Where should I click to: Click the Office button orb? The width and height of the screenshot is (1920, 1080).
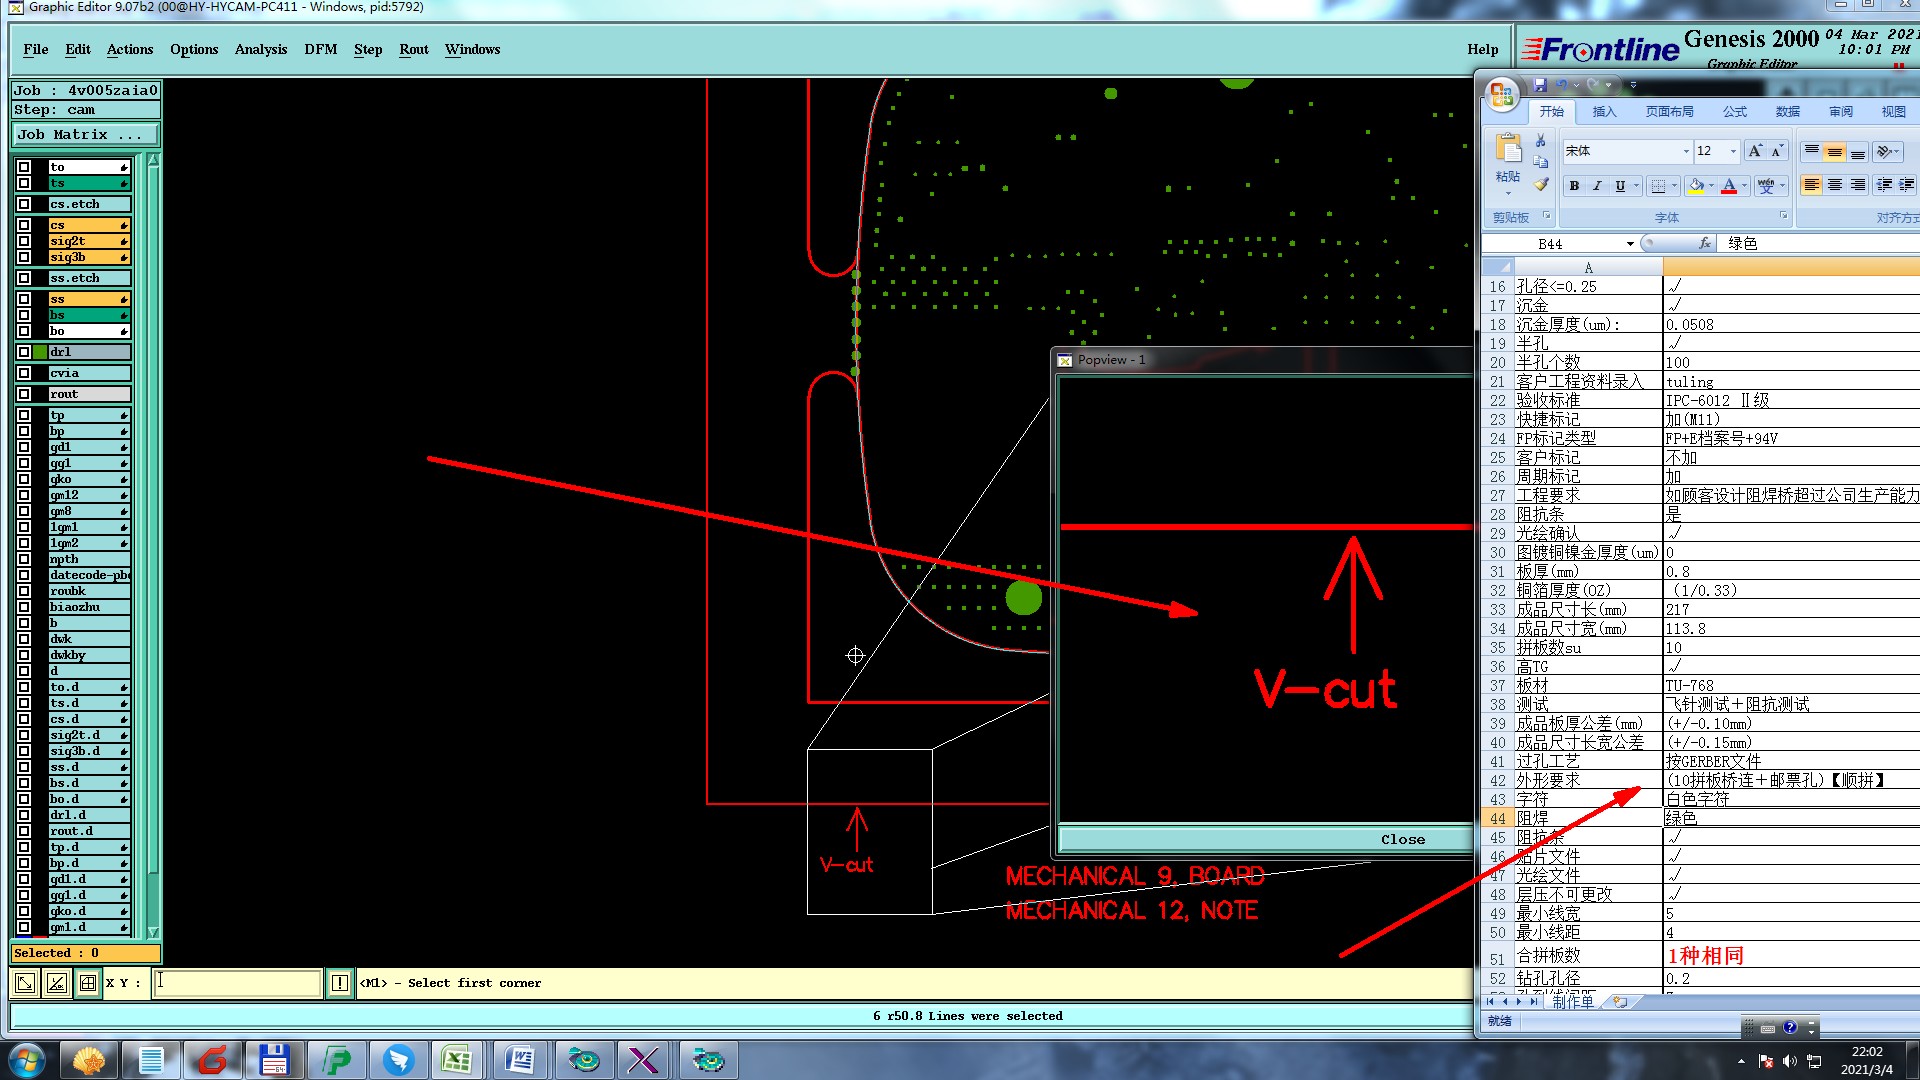(1501, 96)
